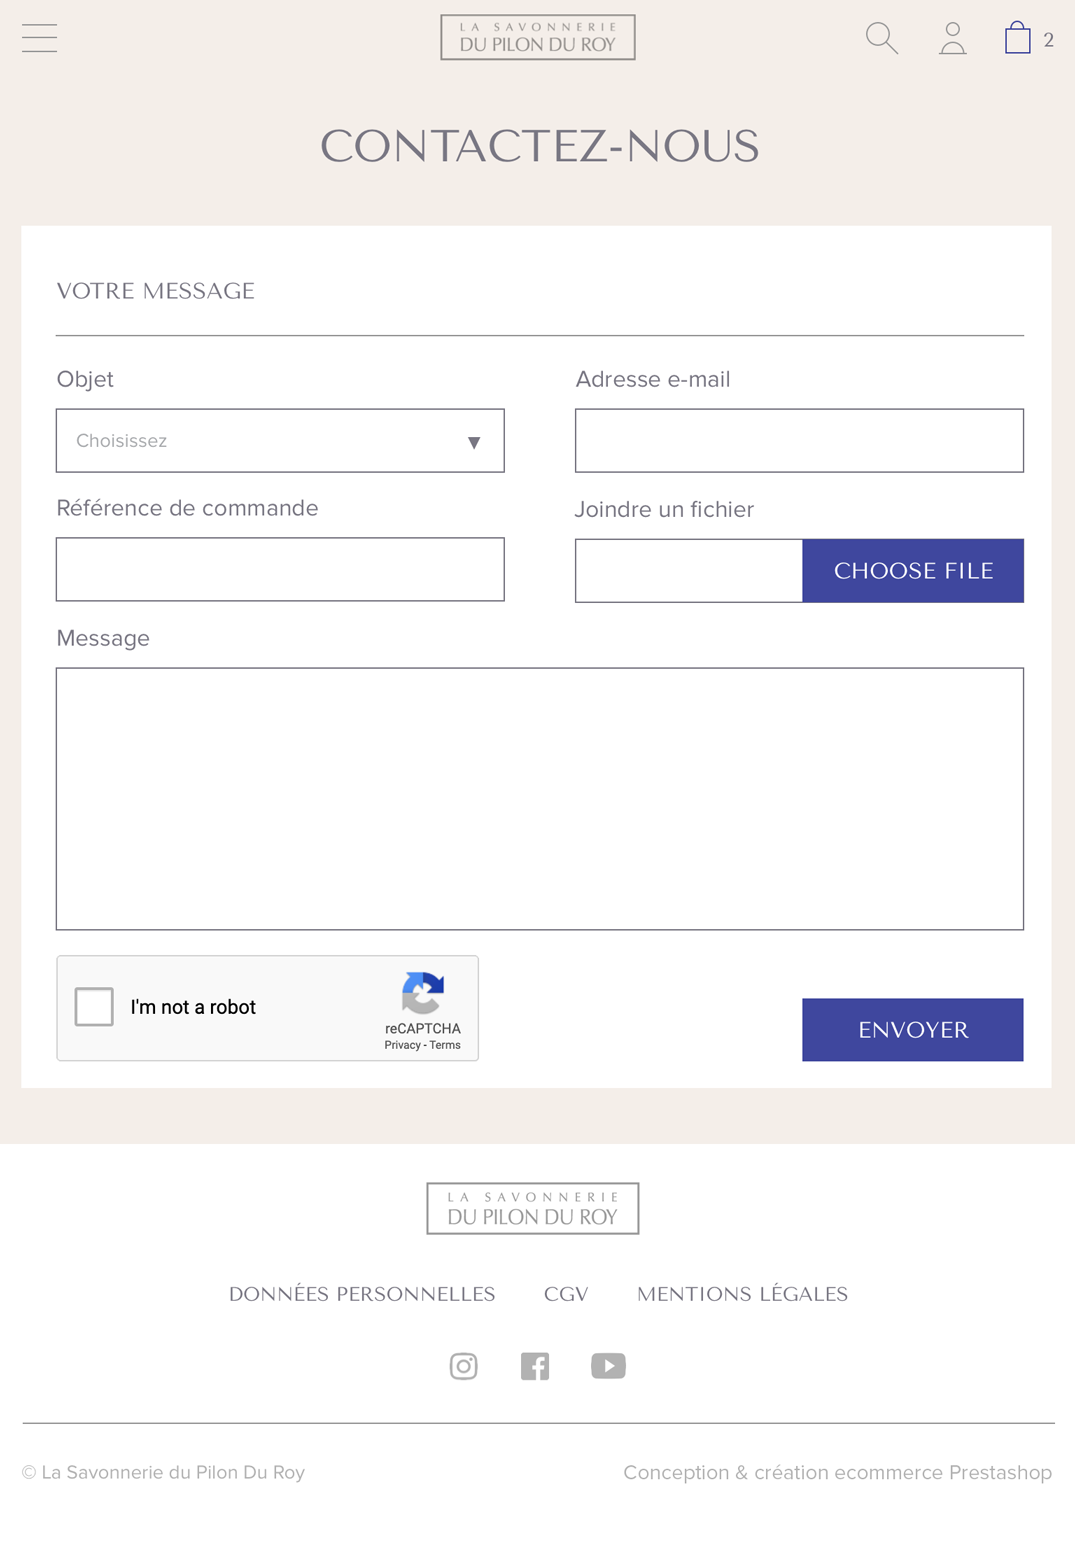Open Données Personnelles footer link

pyautogui.click(x=362, y=1294)
